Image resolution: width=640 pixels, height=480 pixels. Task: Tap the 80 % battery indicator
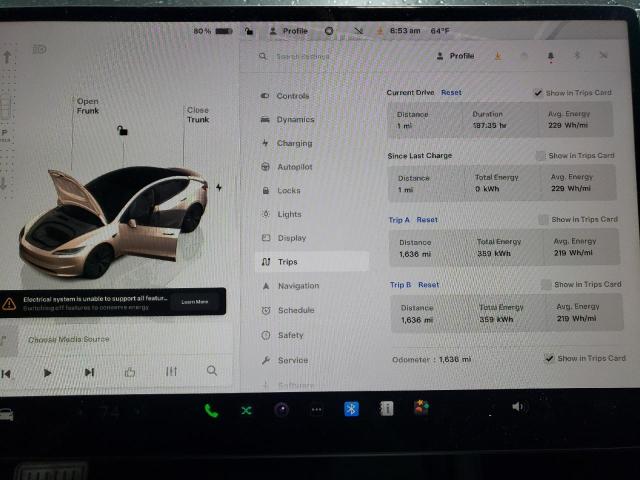(x=213, y=31)
